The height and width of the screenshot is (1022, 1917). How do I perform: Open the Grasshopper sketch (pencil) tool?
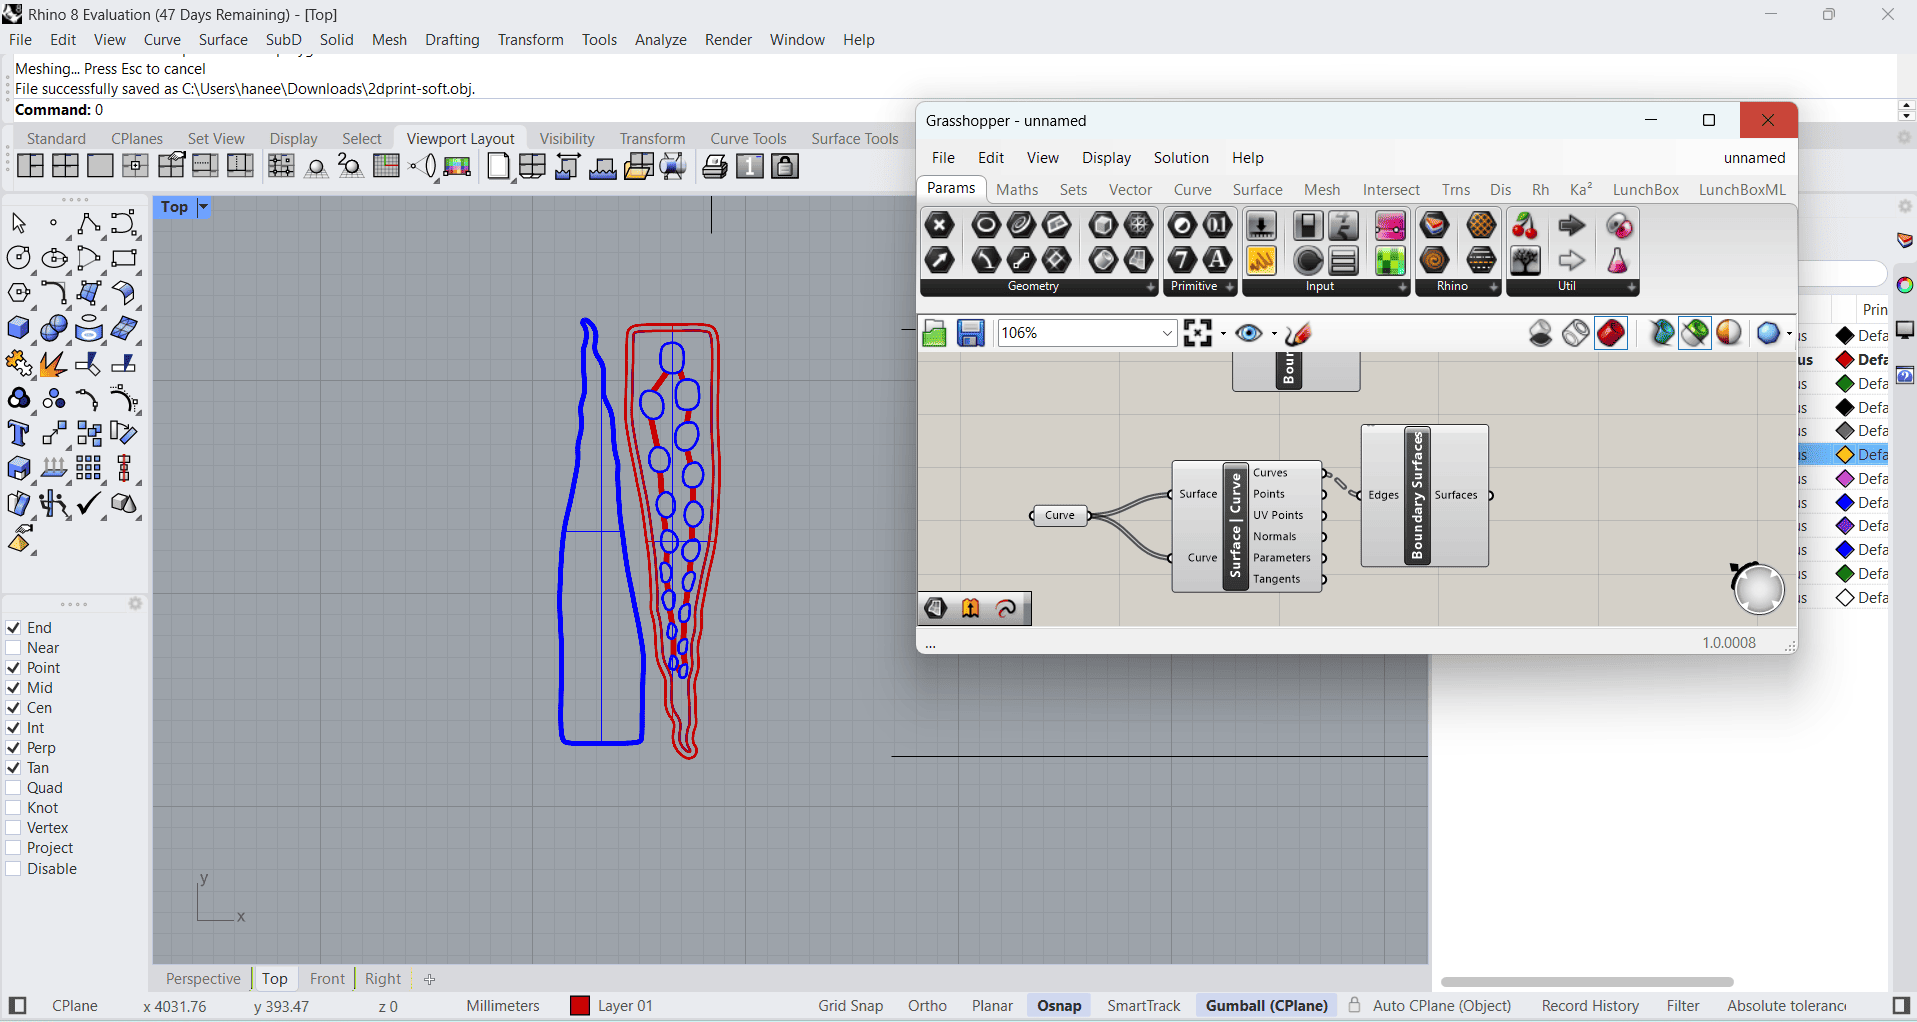(1298, 333)
